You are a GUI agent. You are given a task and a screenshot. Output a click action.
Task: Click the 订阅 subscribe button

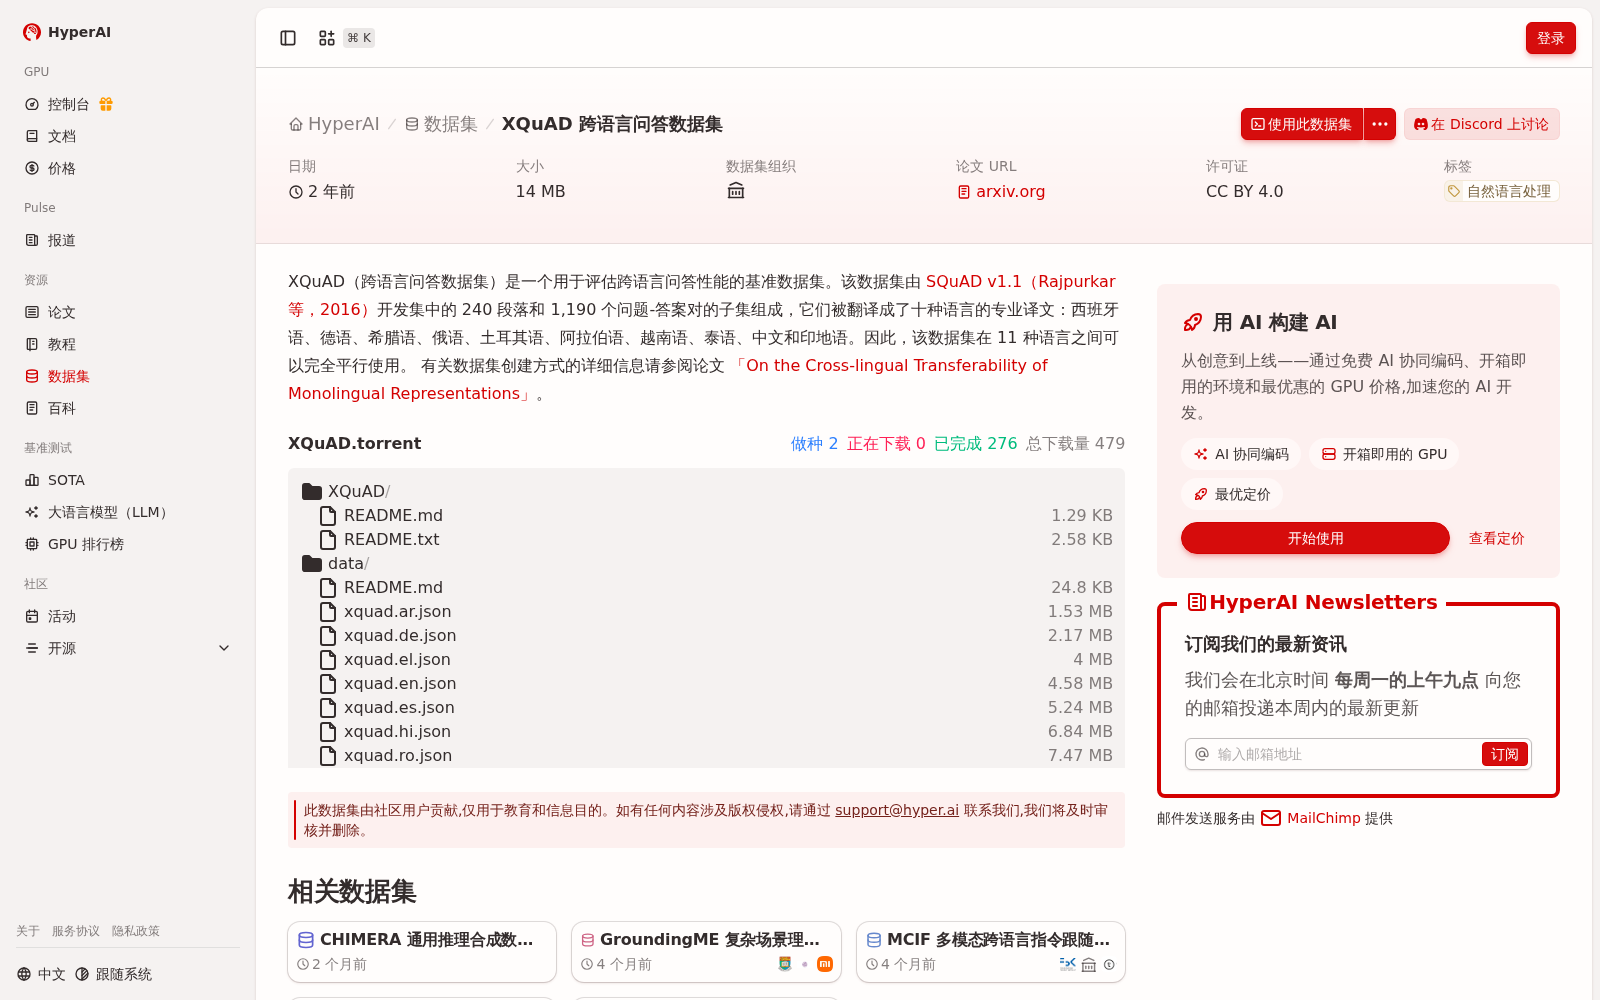click(1505, 754)
